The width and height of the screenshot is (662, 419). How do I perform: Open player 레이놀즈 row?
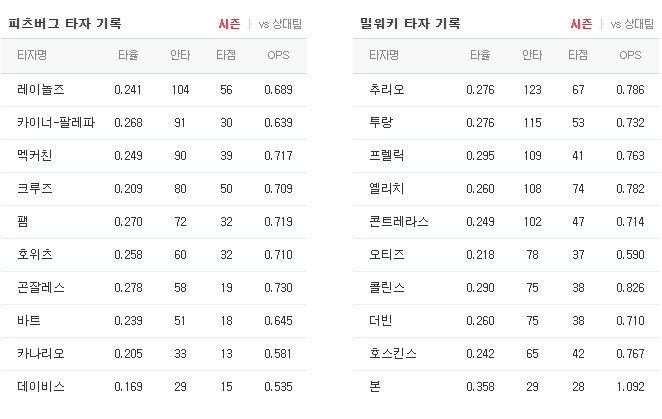154,90
